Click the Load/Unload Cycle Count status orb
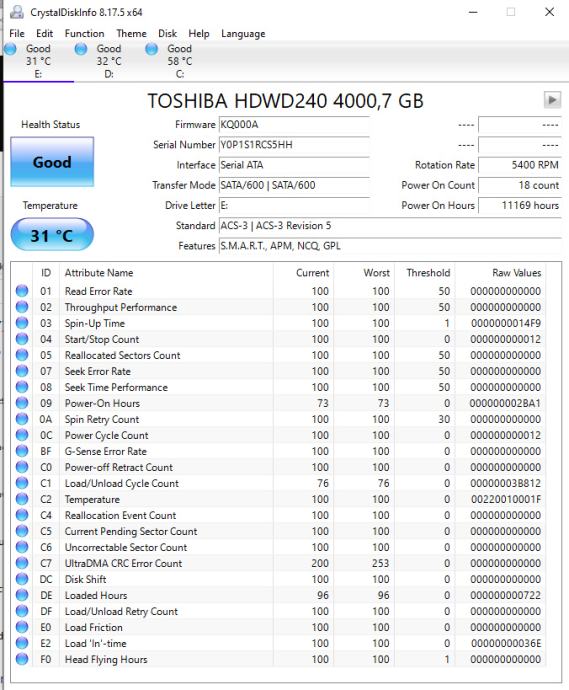This screenshot has width=569, height=690. (x=22, y=483)
